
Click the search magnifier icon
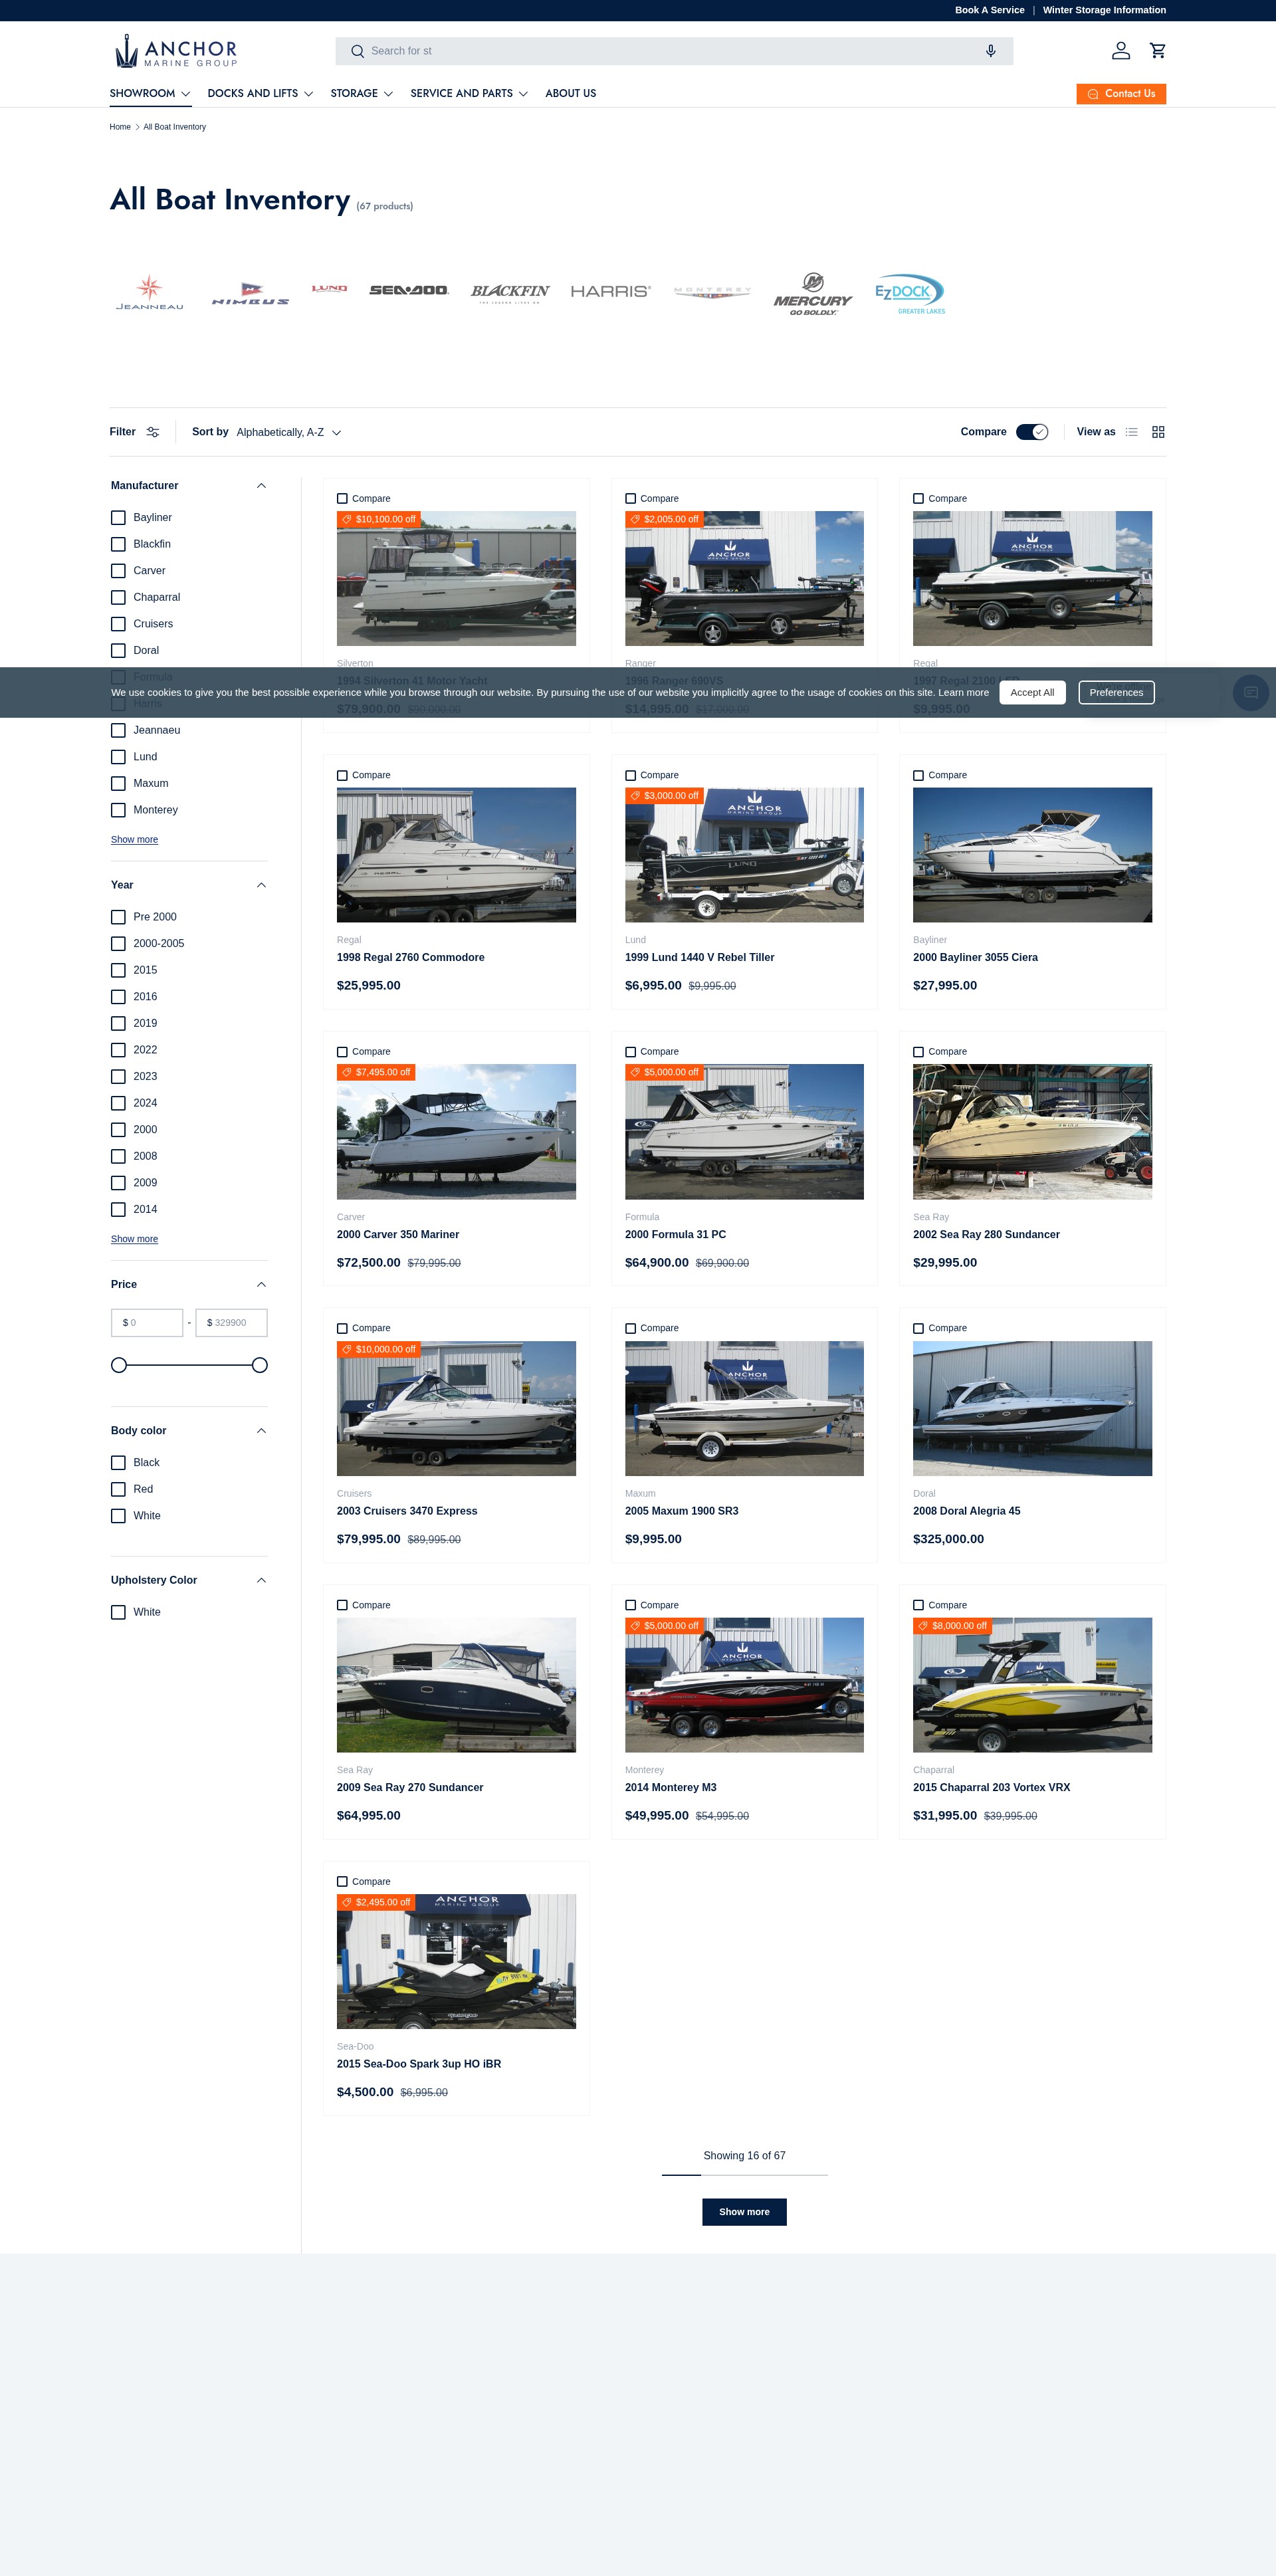[357, 51]
